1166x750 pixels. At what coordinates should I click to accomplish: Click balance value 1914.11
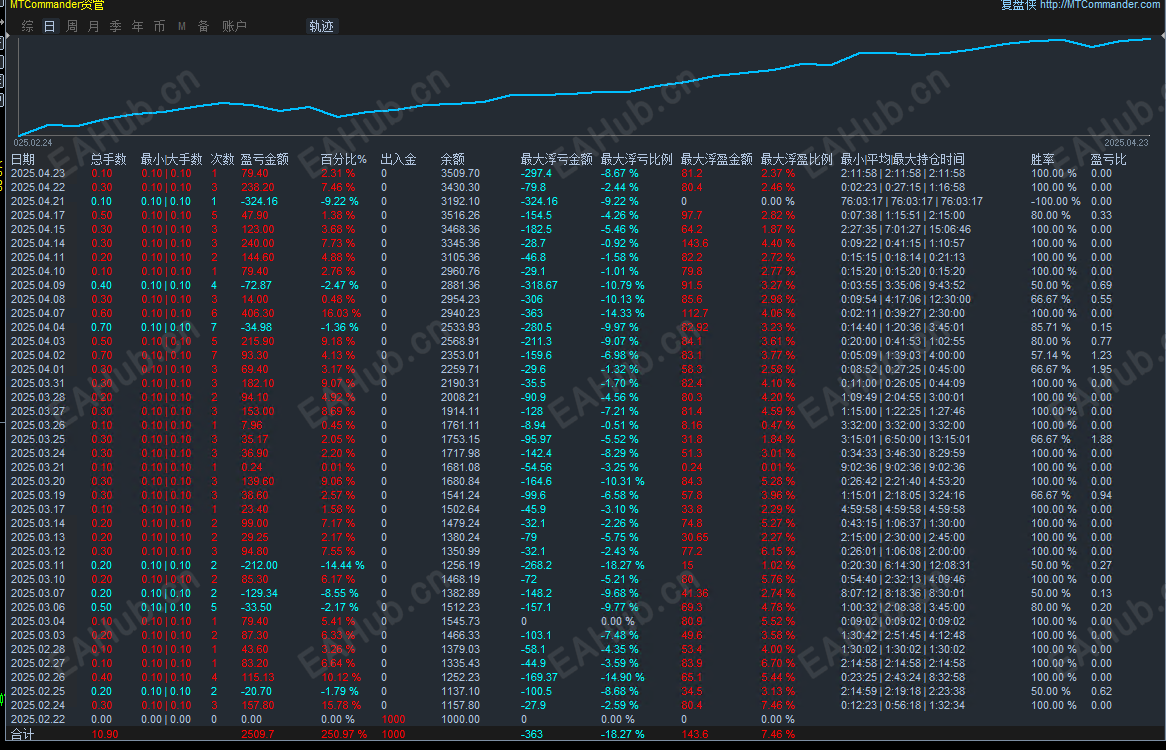pos(460,411)
